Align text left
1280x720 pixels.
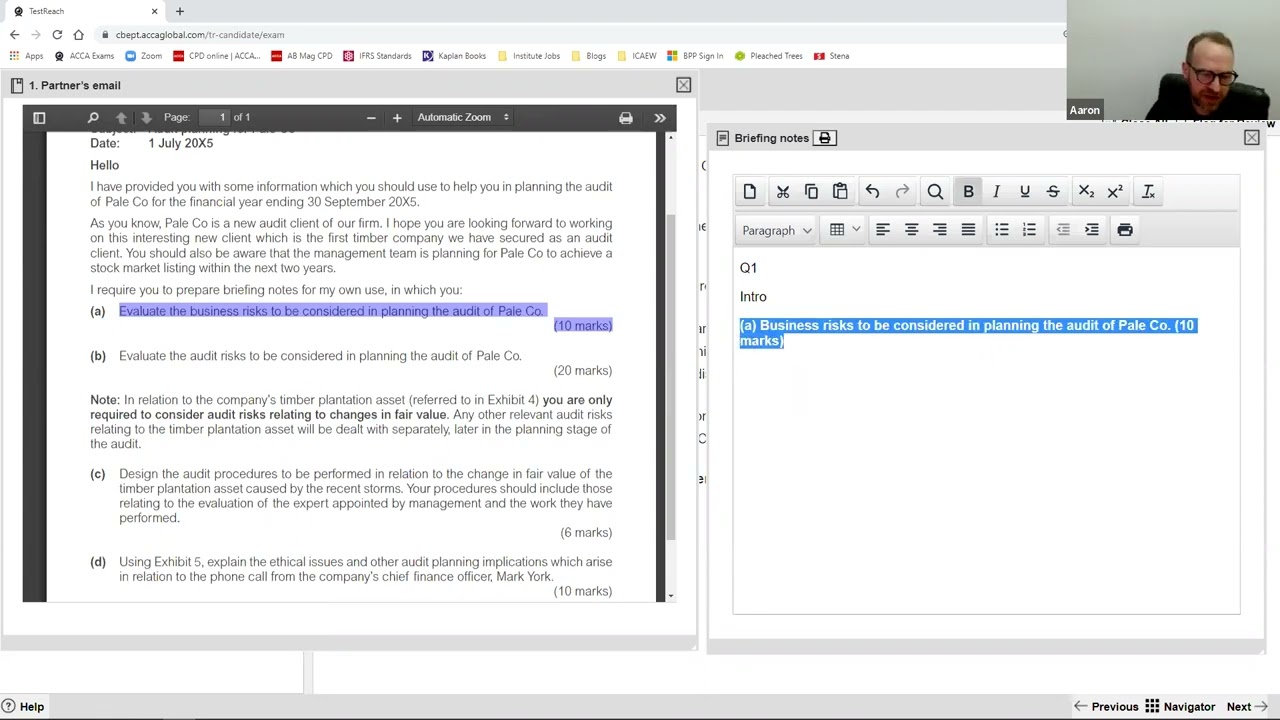tap(883, 230)
